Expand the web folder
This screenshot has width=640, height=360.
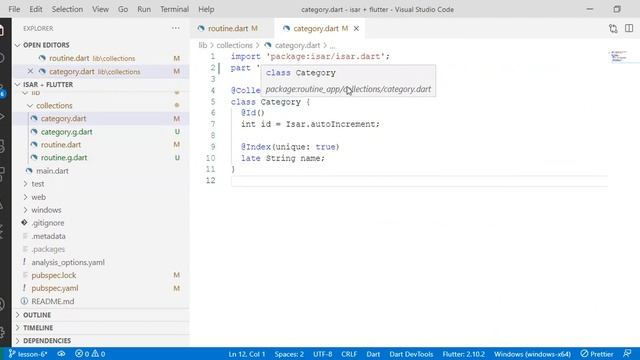point(25,197)
